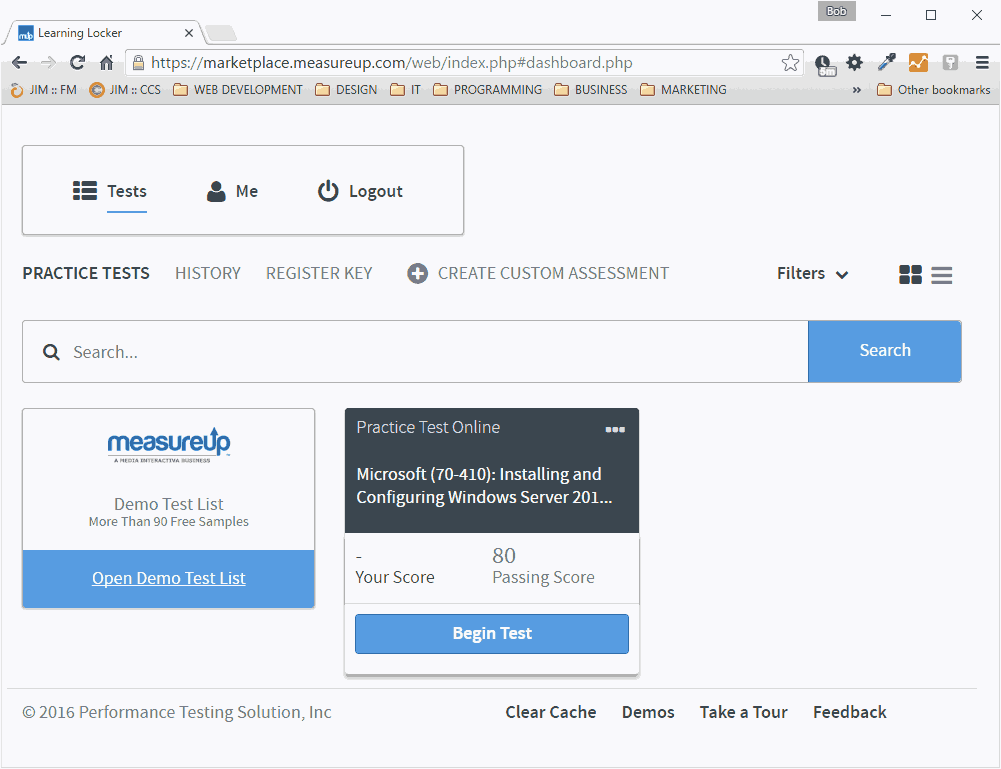
Task: Click the Feedback footer link
Action: point(850,712)
